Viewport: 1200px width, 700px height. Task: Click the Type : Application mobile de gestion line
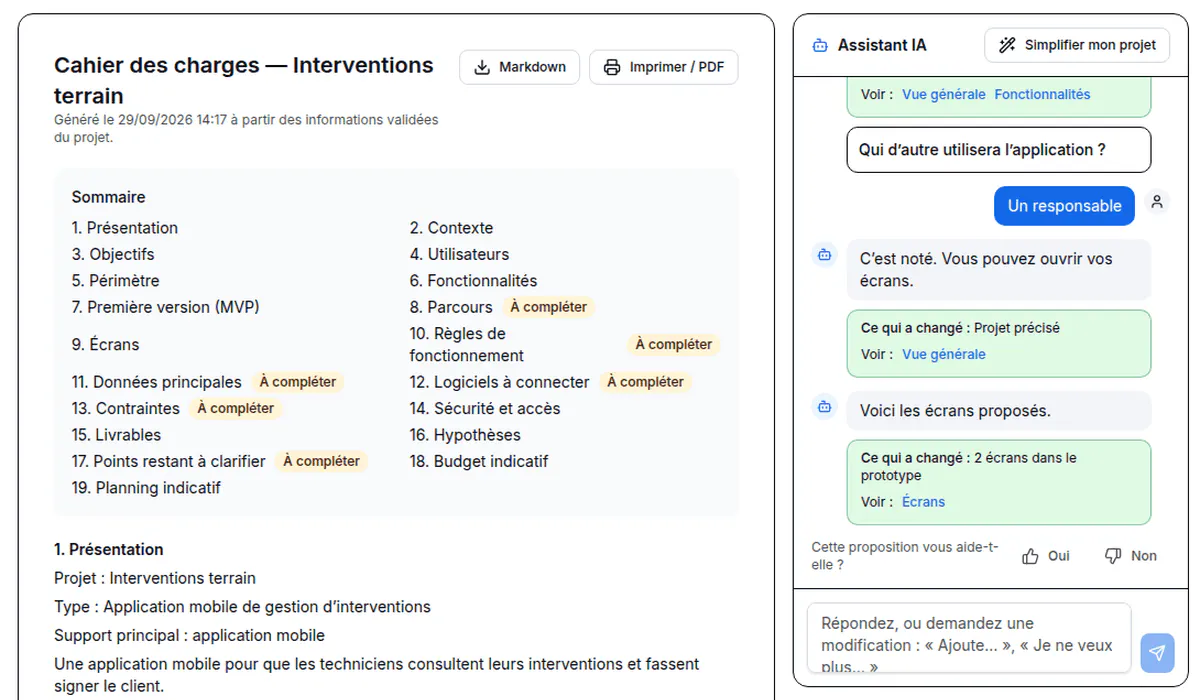[x=243, y=606]
